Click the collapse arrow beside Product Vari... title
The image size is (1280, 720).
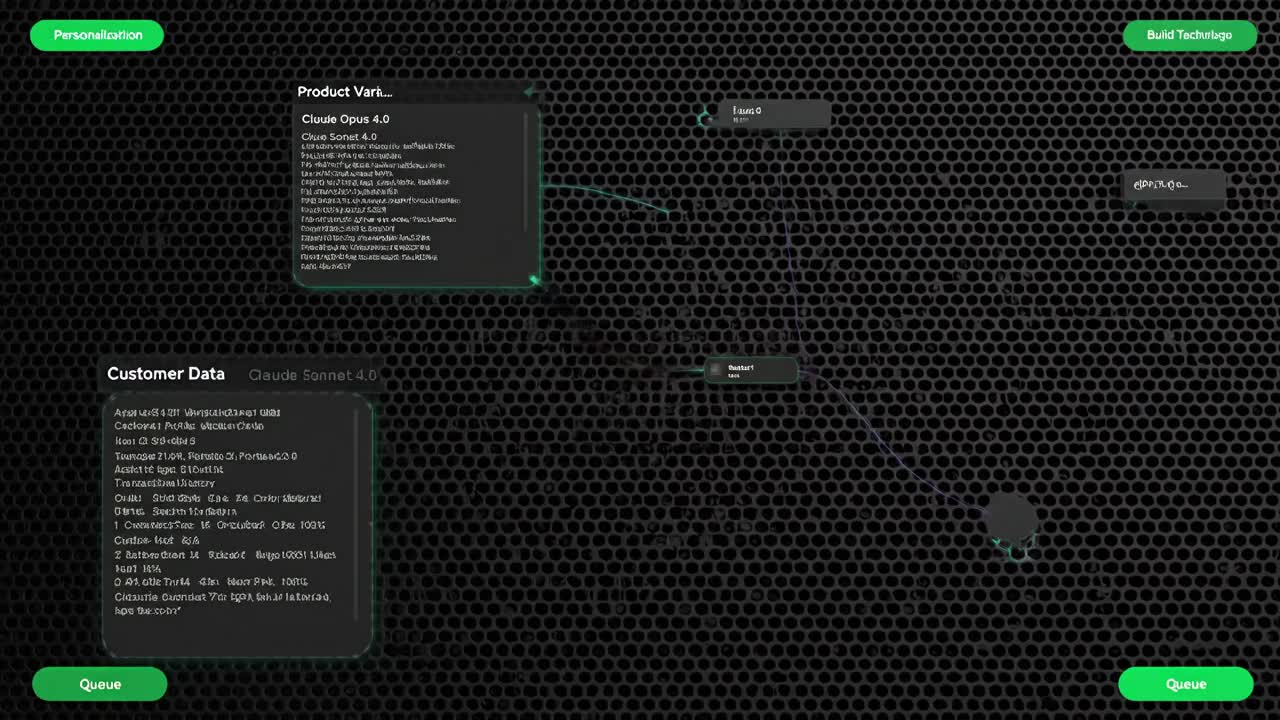[530, 91]
